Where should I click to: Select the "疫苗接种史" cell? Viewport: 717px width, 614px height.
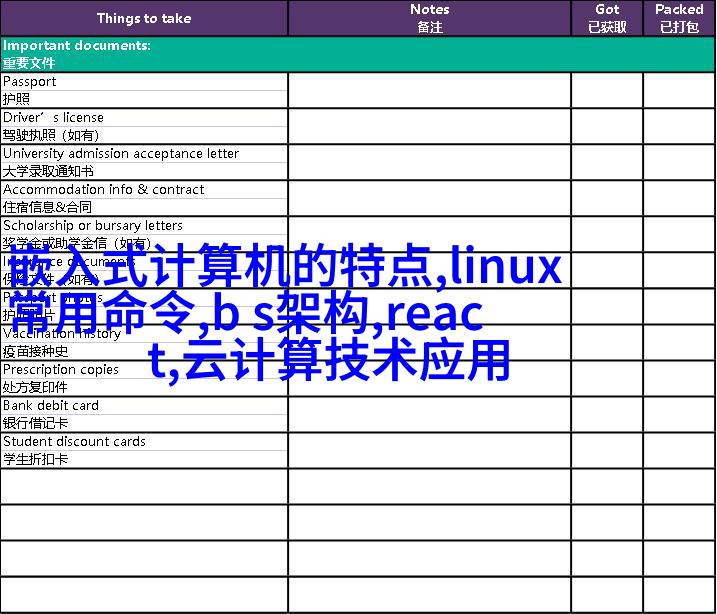tap(144, 352)
